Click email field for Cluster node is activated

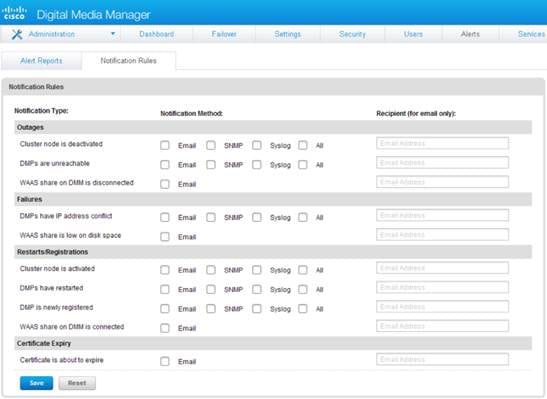pyautogui.click(x=442, y=268)
